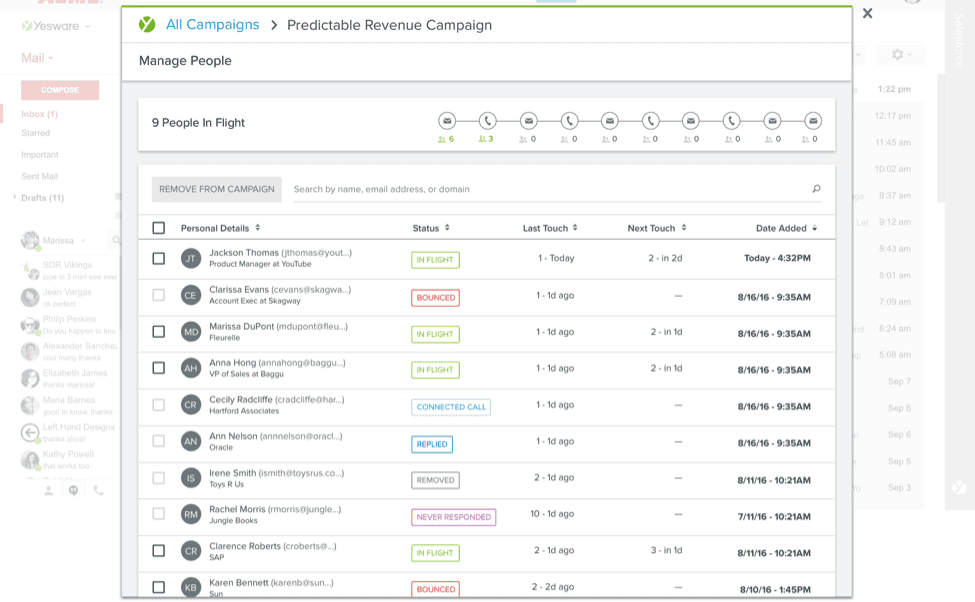Click the Remove From Campaign button
The image size is (975, 602).
(x=216, y=189)
